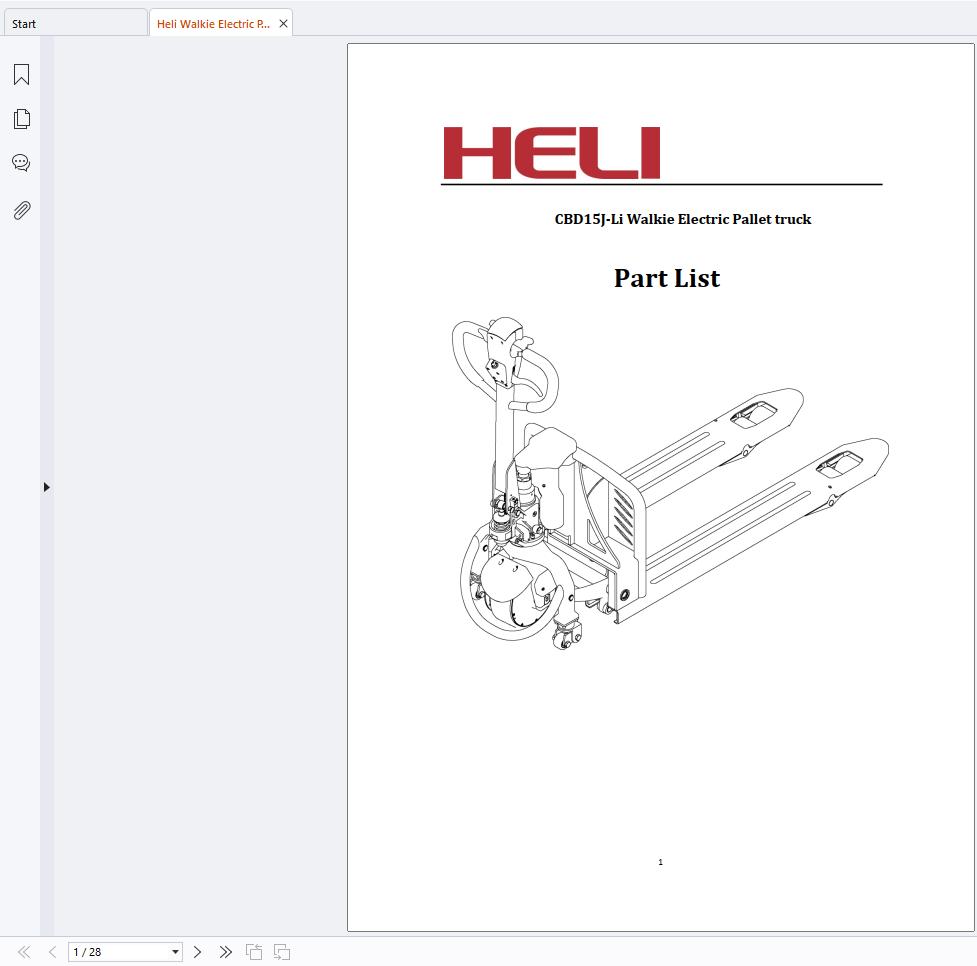Viewport: 977px width, 966px height.
Task: Click the 'Part List' heading text
Action: [x=667, y=278]
